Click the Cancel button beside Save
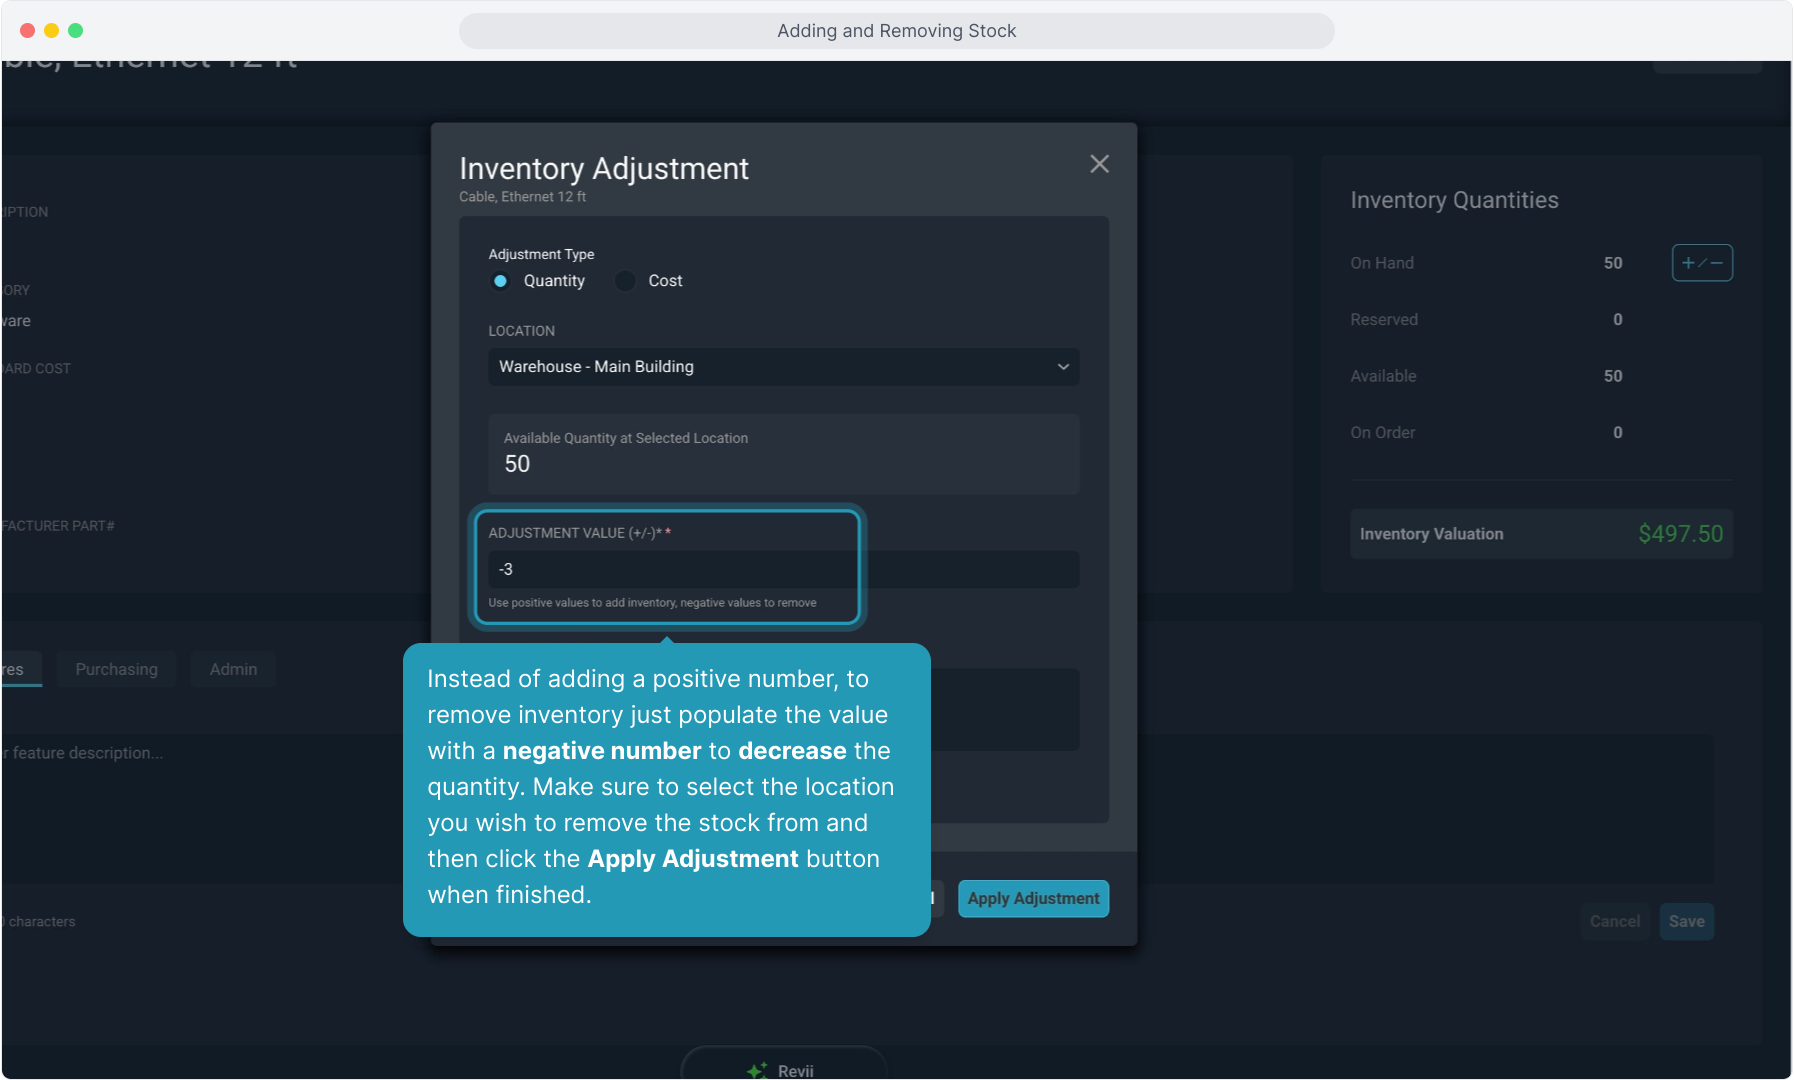Viewport: 1794px width, 1080px height. click(x=1614, y=921)
